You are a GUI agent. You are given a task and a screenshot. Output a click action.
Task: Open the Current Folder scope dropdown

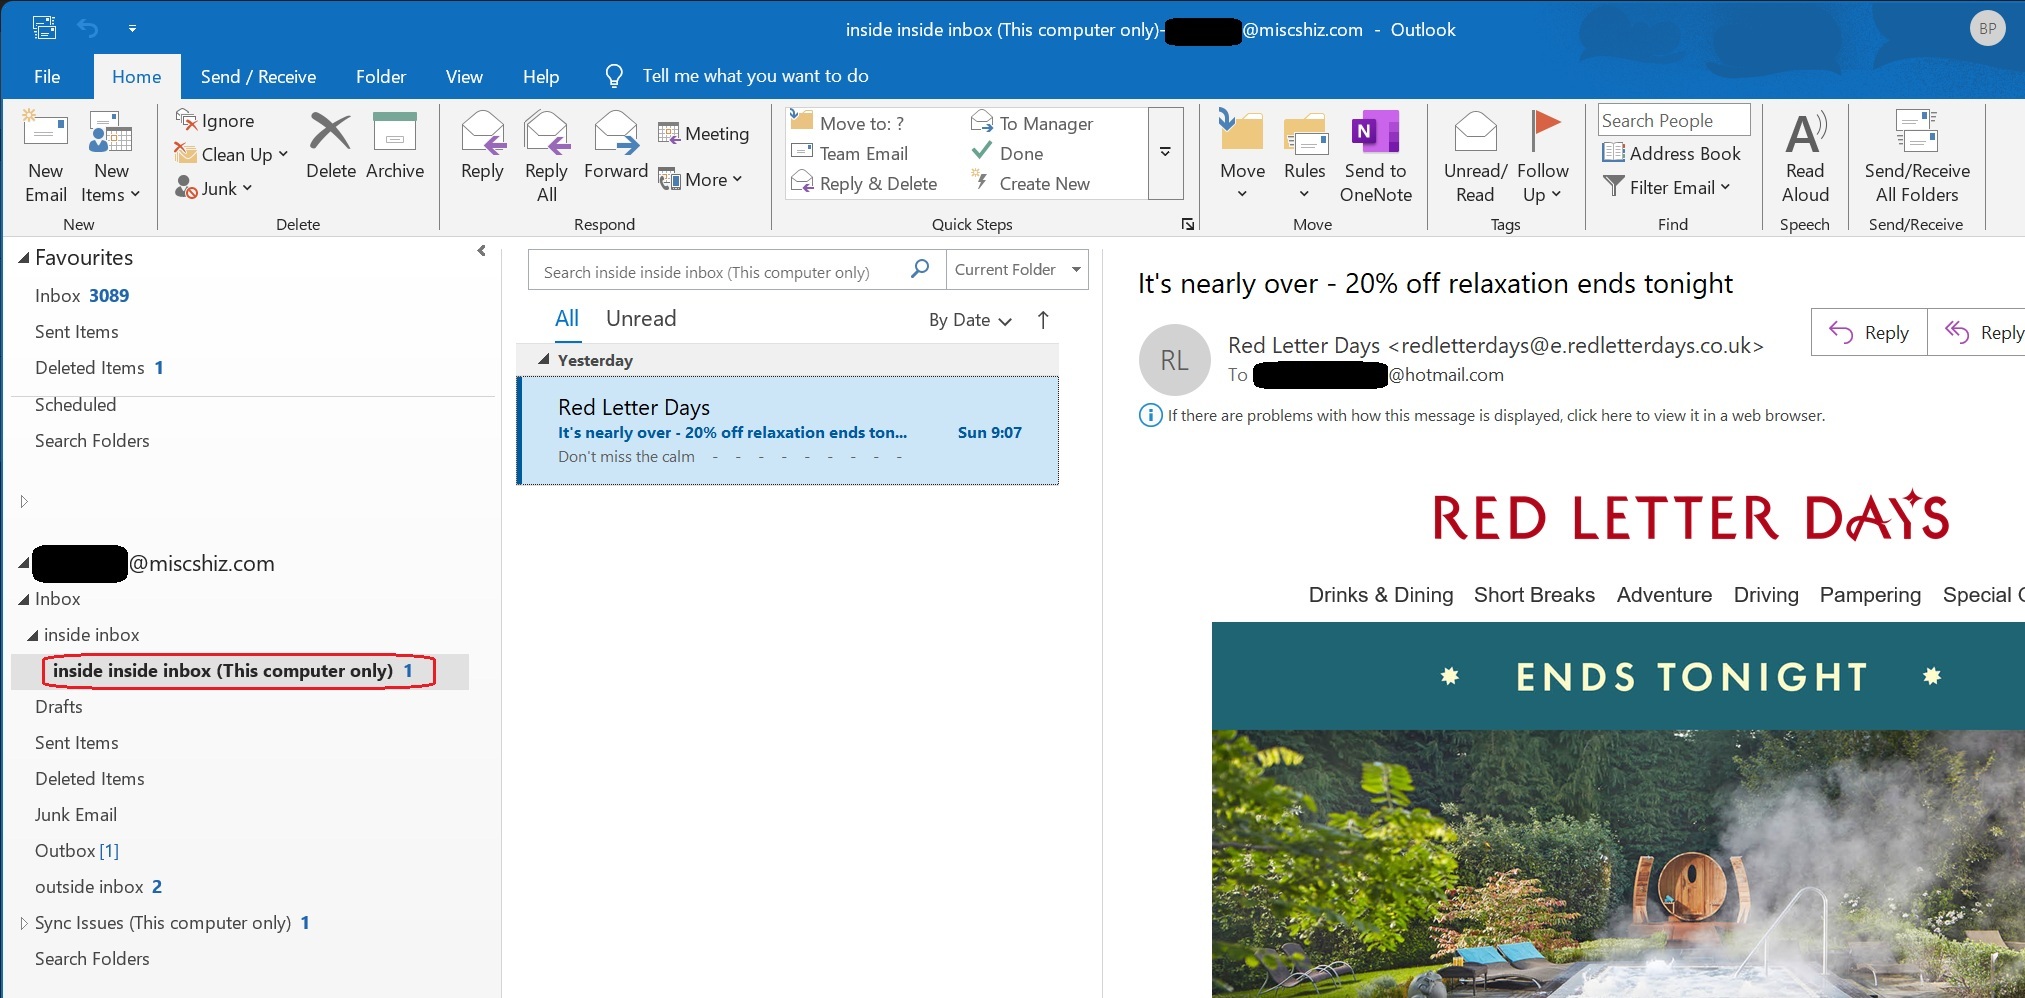(x=1017, y=270)
